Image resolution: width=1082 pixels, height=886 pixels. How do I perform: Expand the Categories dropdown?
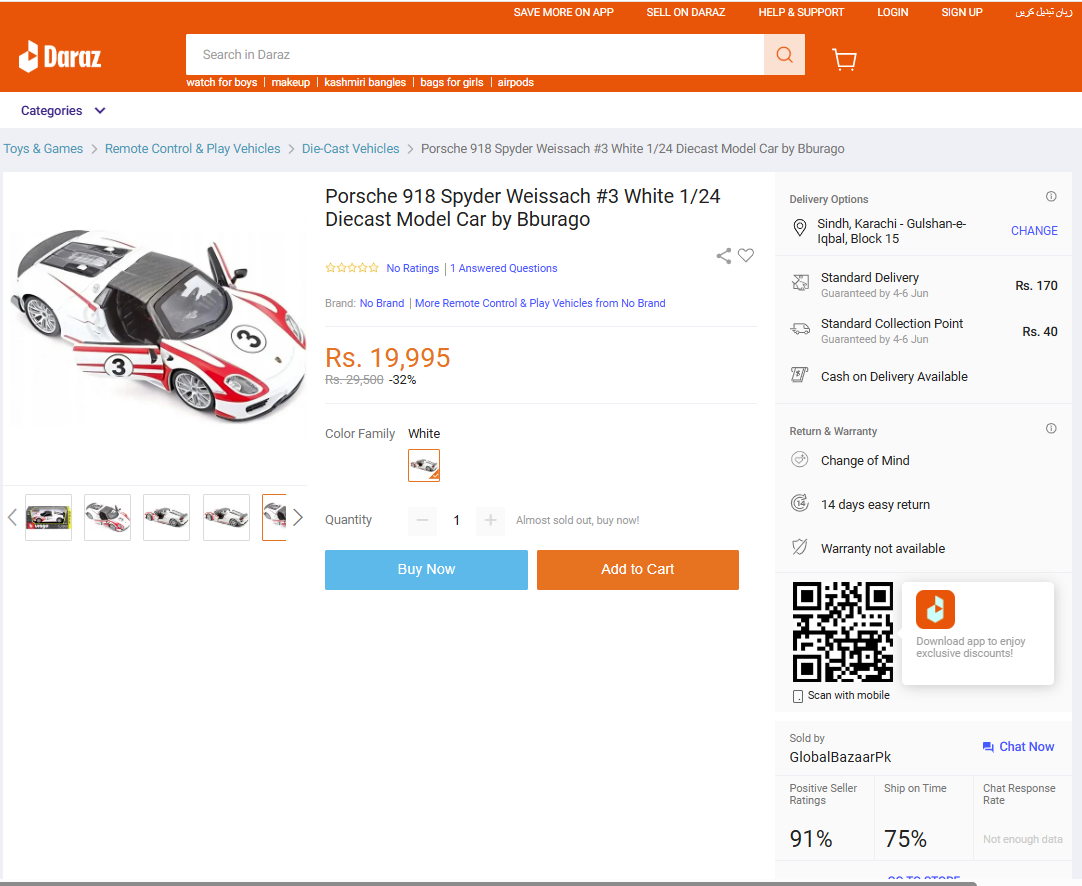pyautogui.click(x=63, y=111)
